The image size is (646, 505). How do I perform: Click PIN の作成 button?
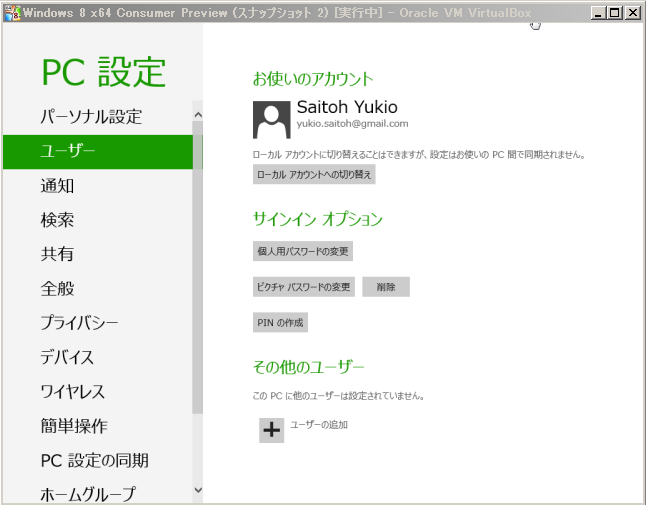point(281,322)
